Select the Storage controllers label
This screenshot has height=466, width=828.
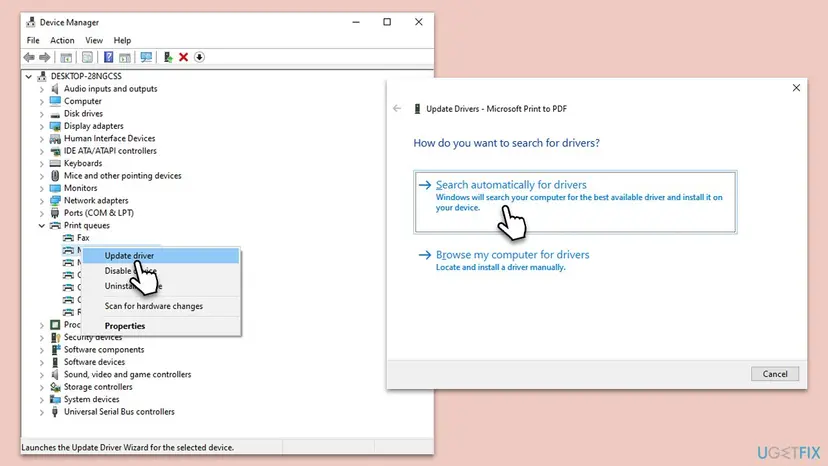[98, 387]
